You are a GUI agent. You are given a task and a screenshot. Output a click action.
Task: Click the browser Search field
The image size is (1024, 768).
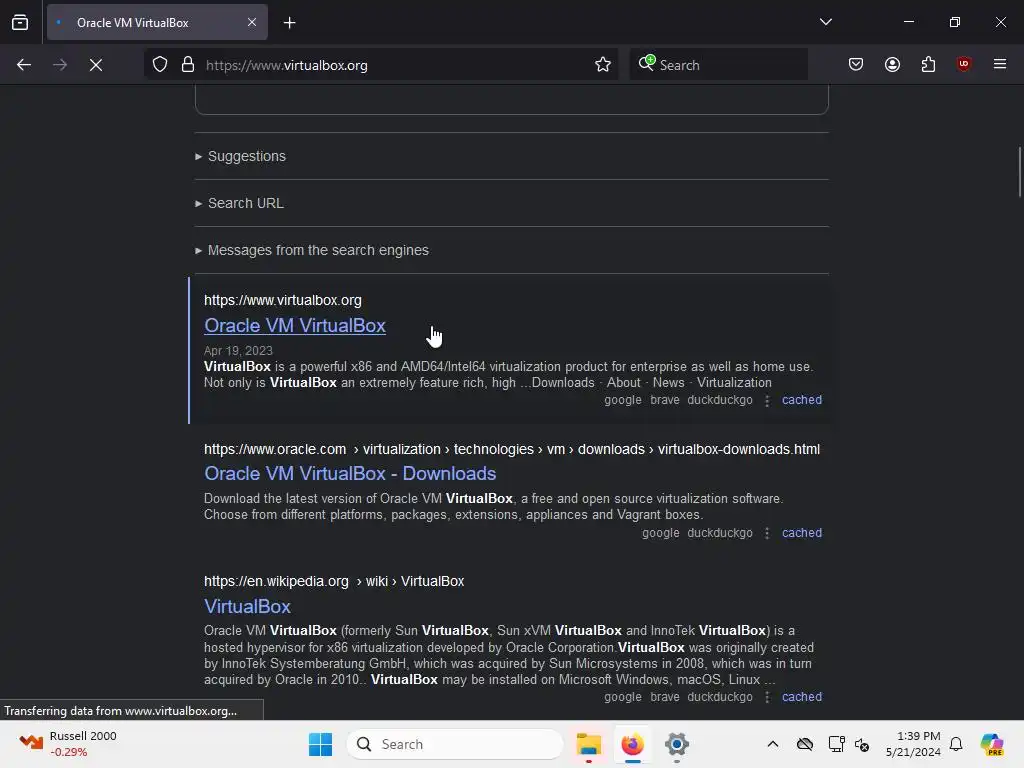(718, 65)
